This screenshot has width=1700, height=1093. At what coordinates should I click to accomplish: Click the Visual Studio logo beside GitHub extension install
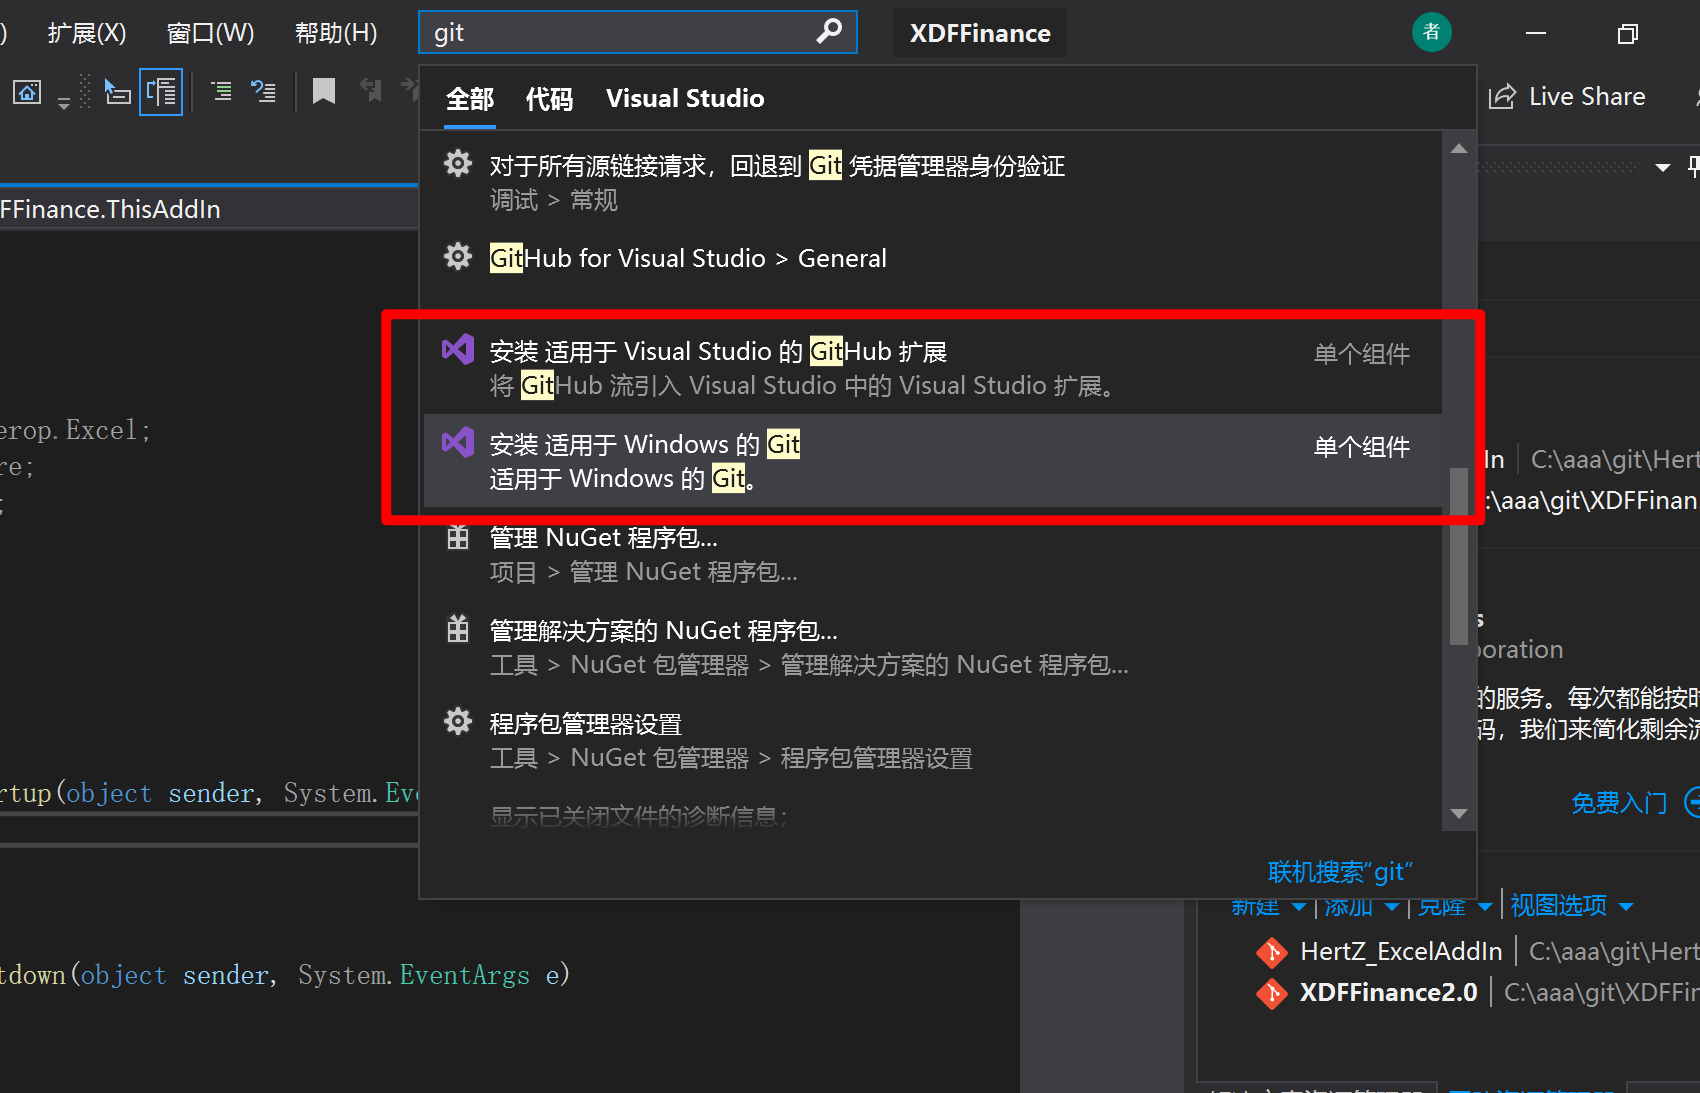point(458,350)
